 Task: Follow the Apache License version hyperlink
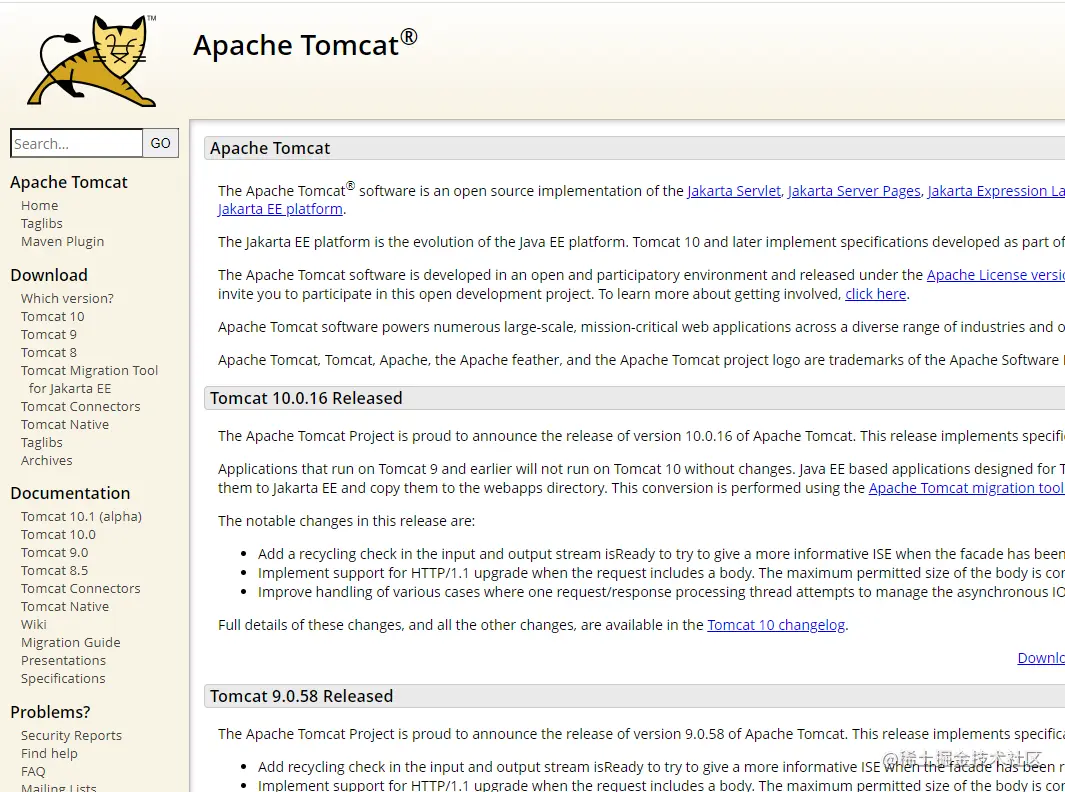(x=996, y=275)
